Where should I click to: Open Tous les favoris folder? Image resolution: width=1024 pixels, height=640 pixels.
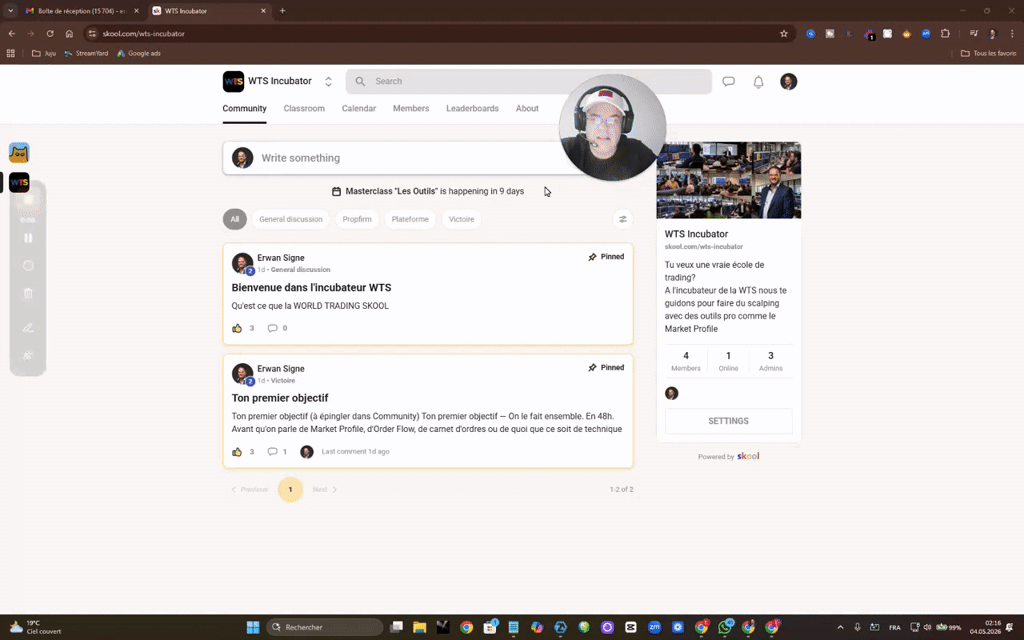(989, 54)
